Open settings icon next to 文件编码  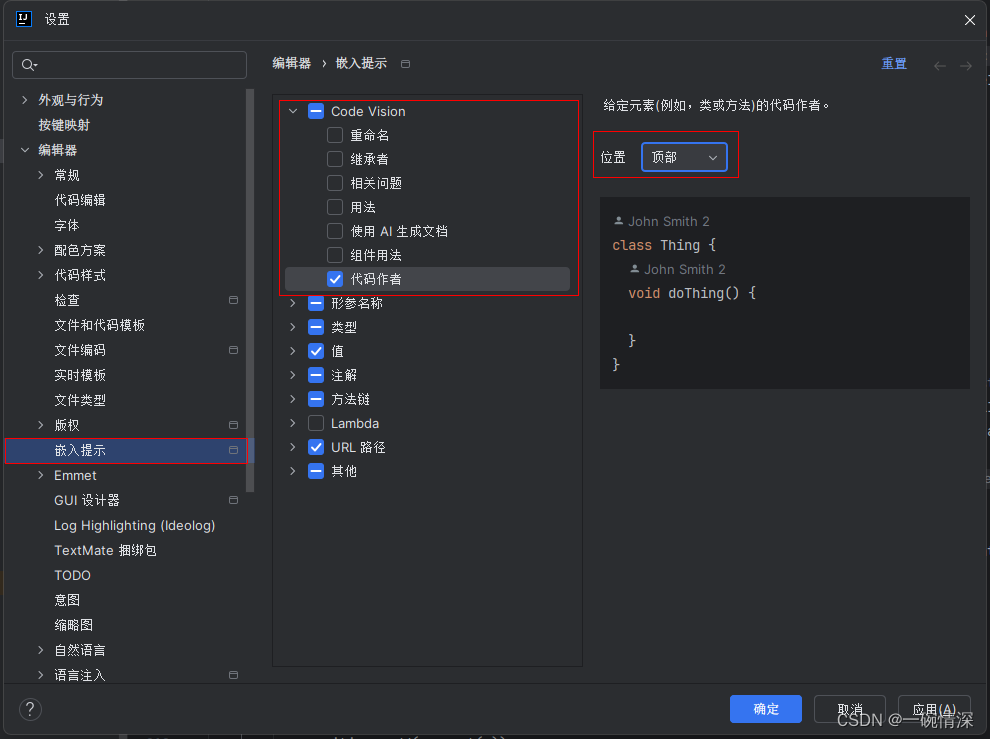(232, 350)
